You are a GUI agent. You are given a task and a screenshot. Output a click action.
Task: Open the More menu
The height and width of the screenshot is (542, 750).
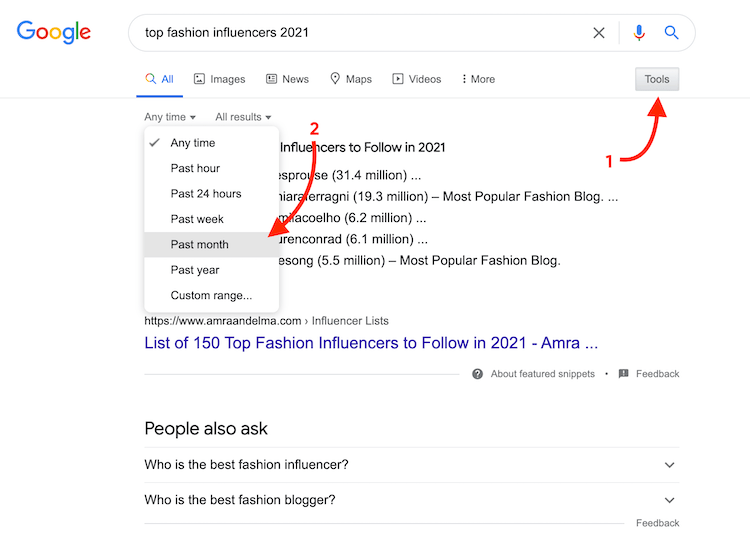(478, 79)
